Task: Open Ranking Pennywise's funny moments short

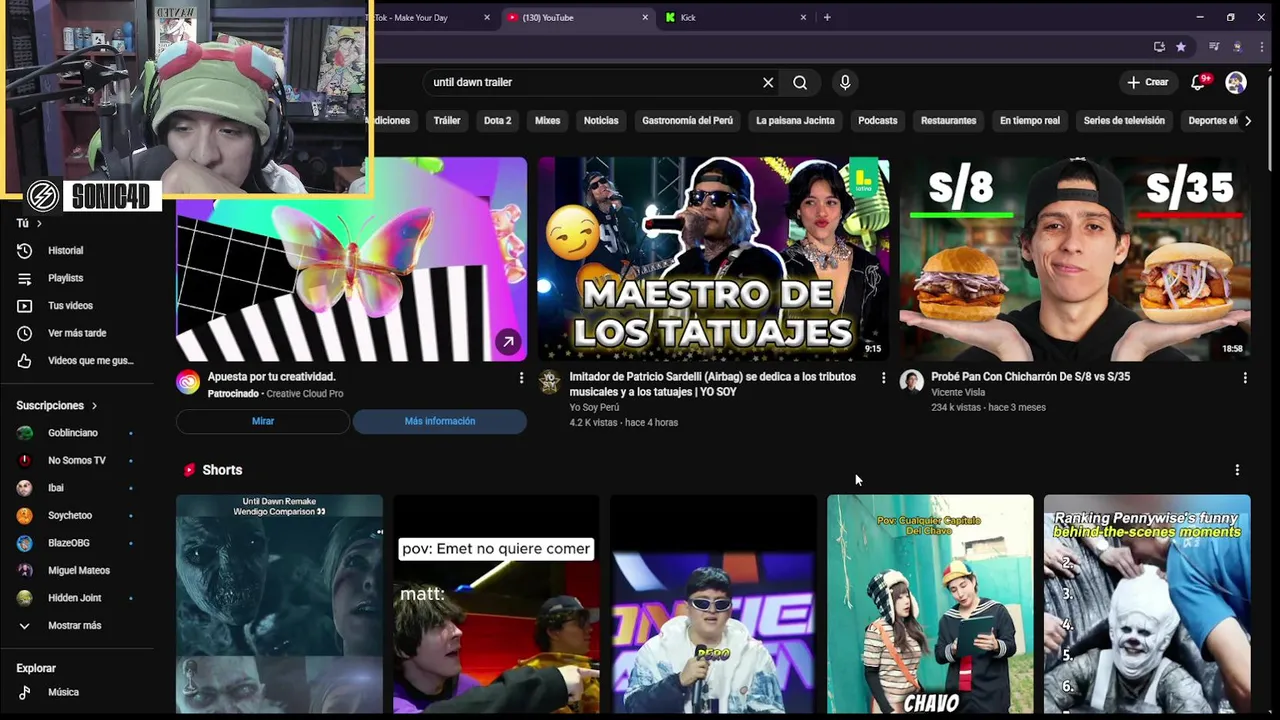Action: [x=1147, y=604]
